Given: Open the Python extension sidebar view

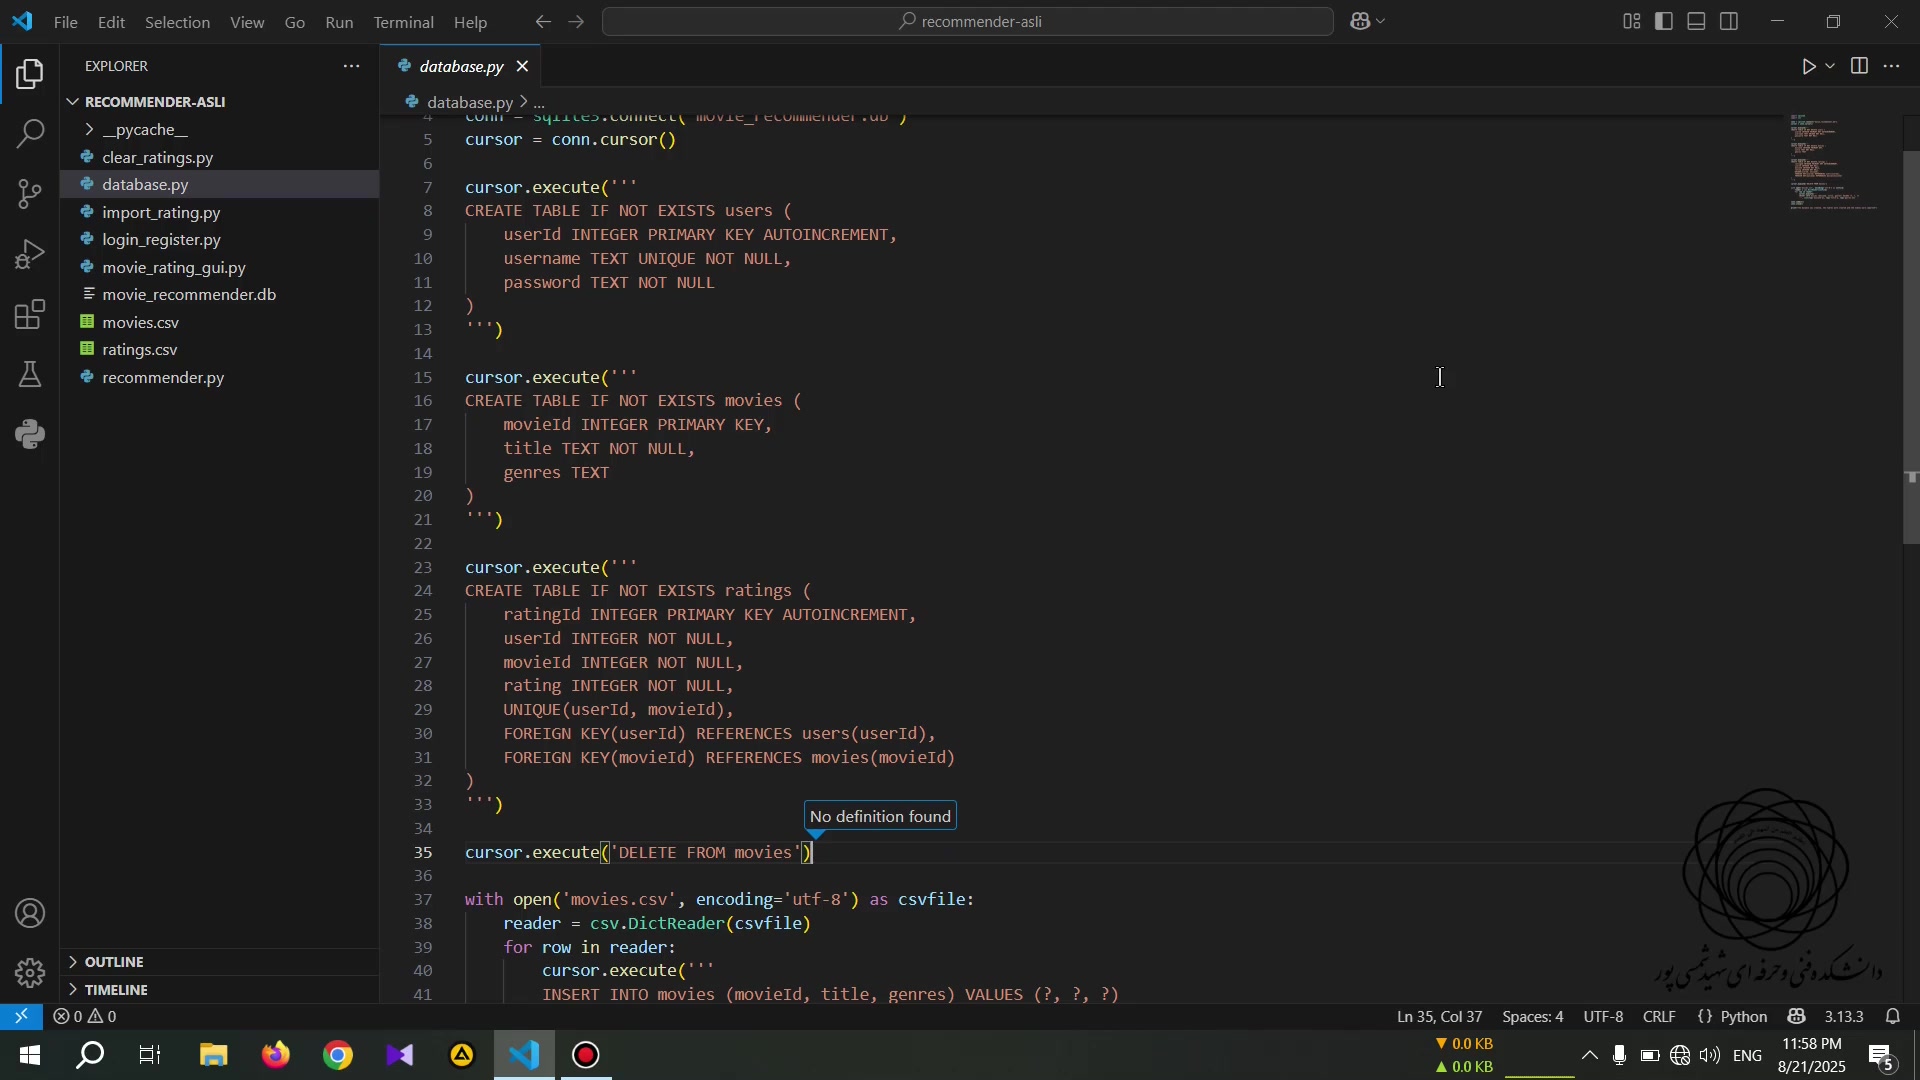Looking at the screenshot, I should pyautogui.click(x=30, y=434).
